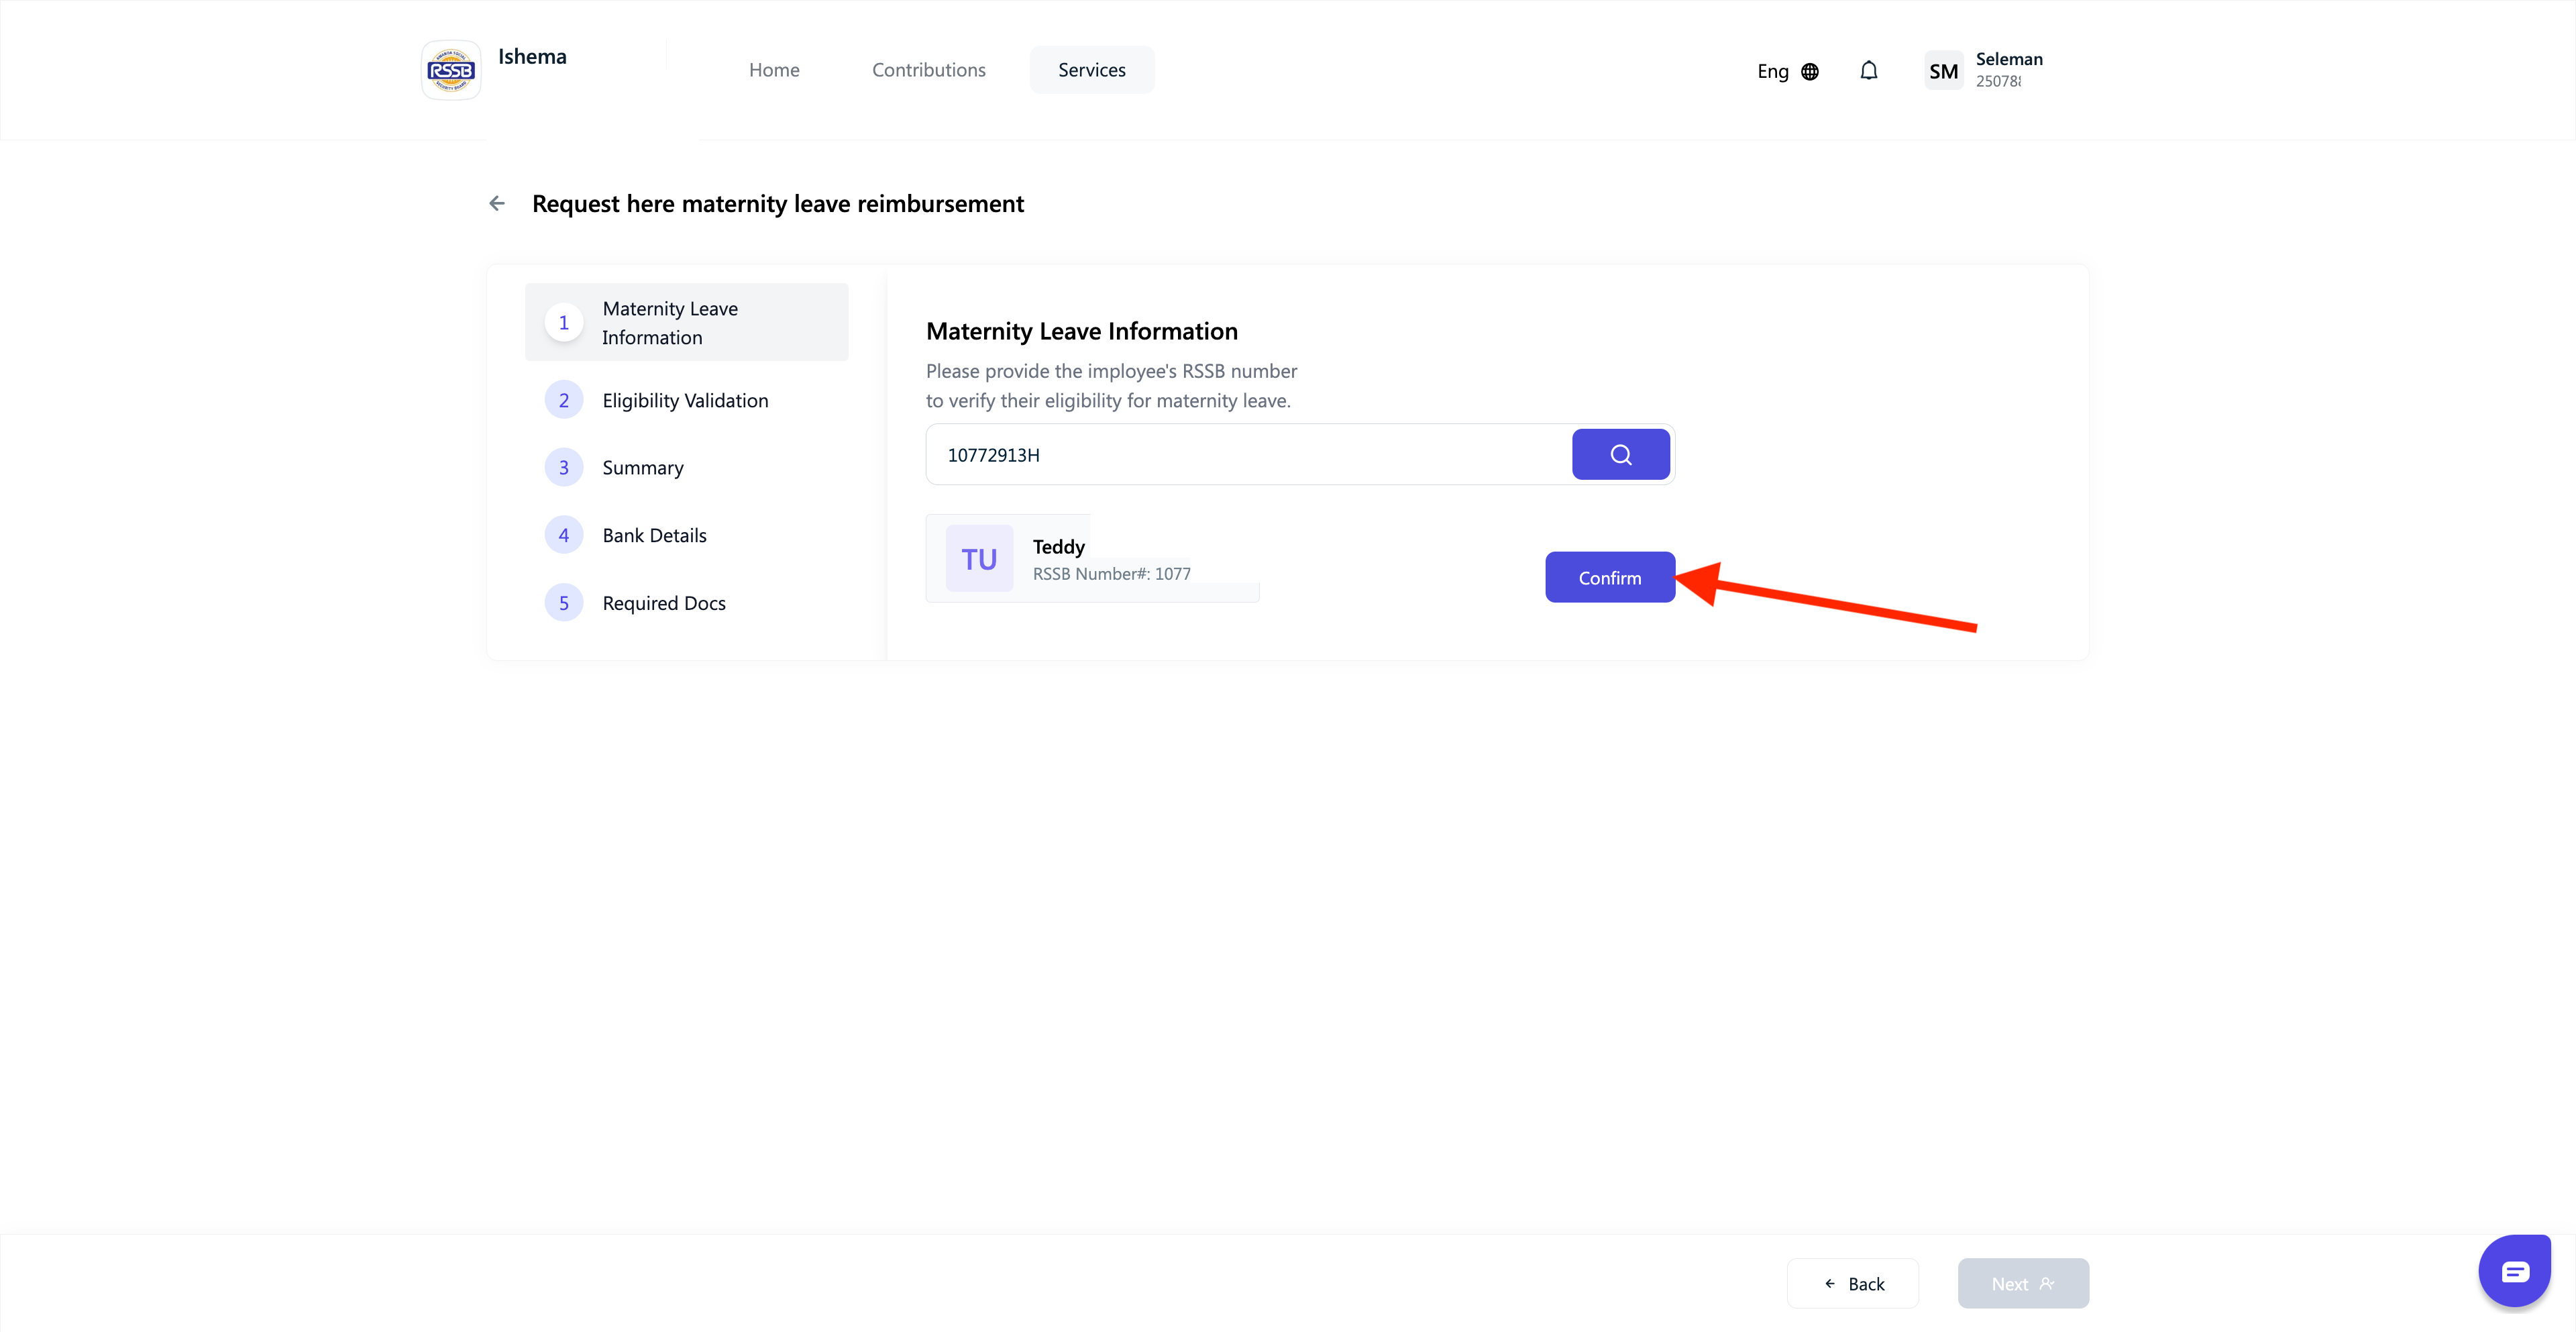Confirm the employee Teddy
The width and height of the screenshot is (2576, 1332).
(1609, 578)
